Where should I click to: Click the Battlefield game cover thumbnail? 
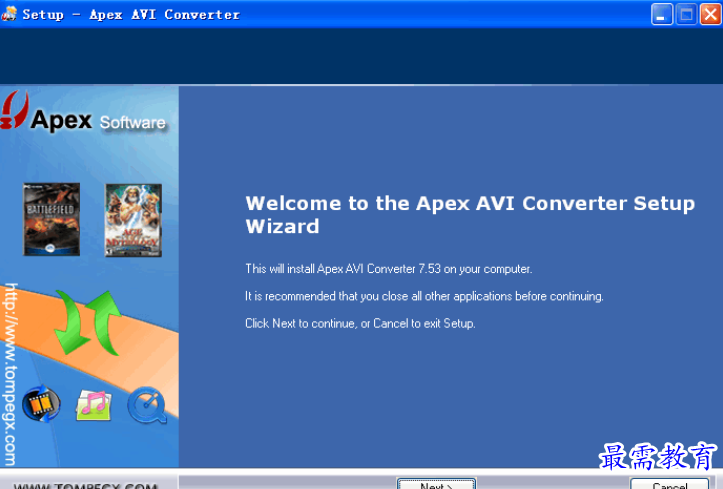(x=52, y=219)
